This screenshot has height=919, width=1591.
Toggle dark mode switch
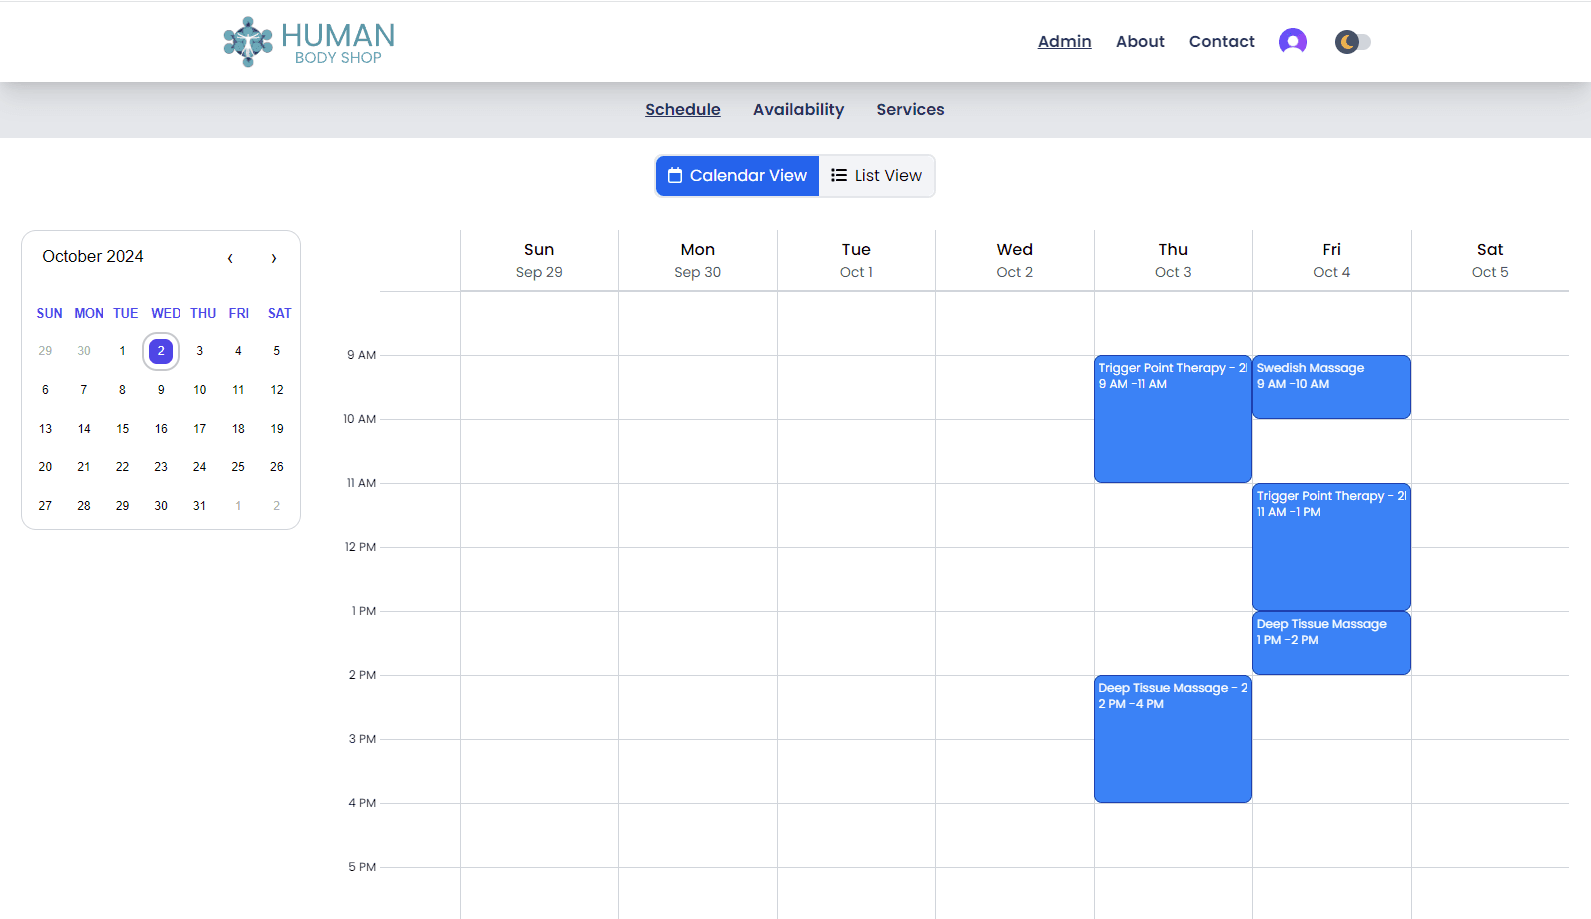(1352, 42)
